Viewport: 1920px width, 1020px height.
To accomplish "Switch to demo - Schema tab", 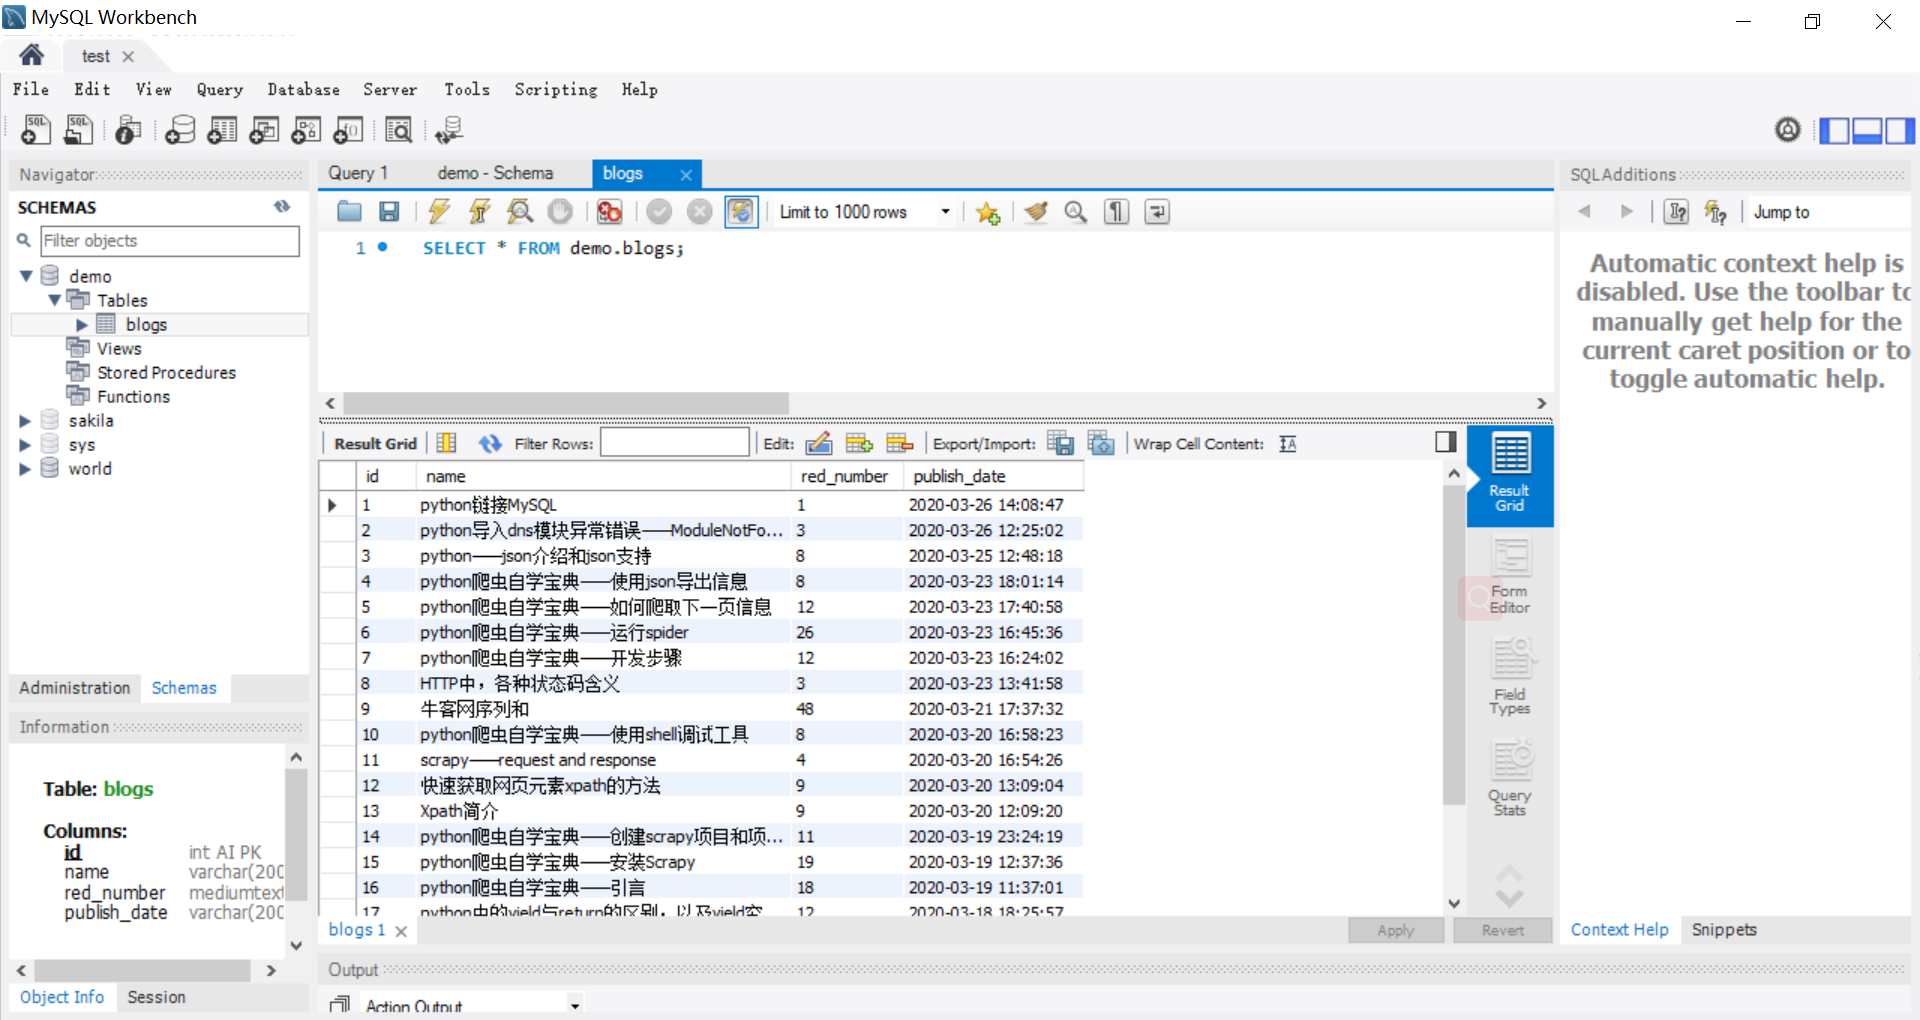I will [495, 173].
